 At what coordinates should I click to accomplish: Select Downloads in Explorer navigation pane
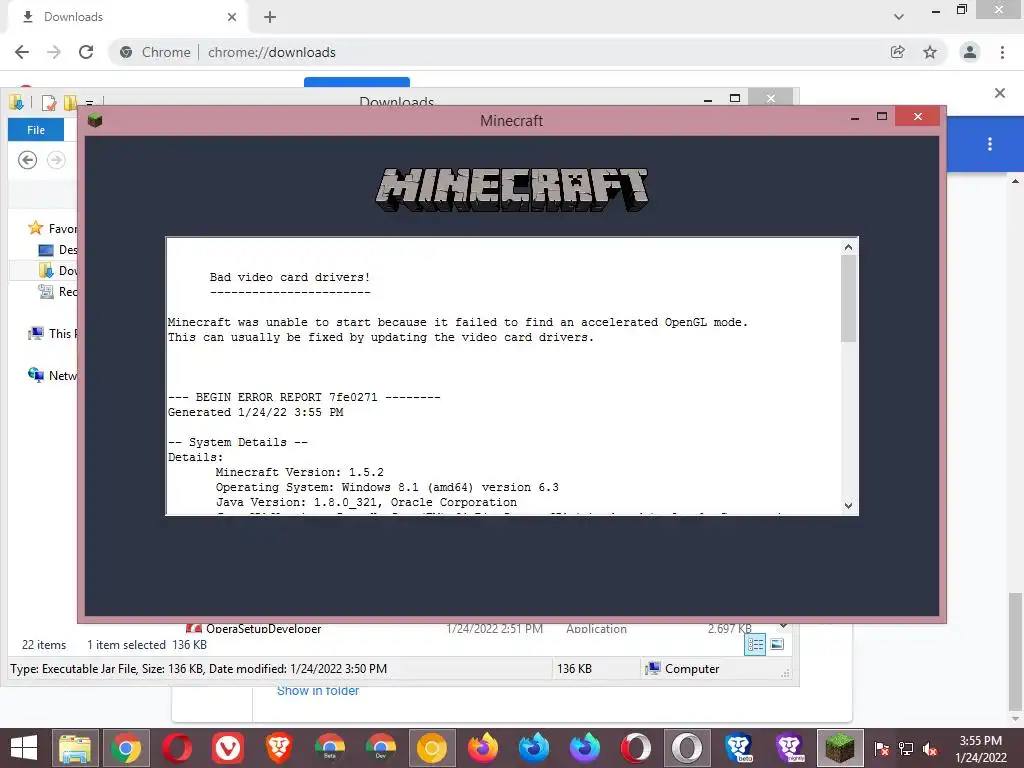(x=58, y=270)
